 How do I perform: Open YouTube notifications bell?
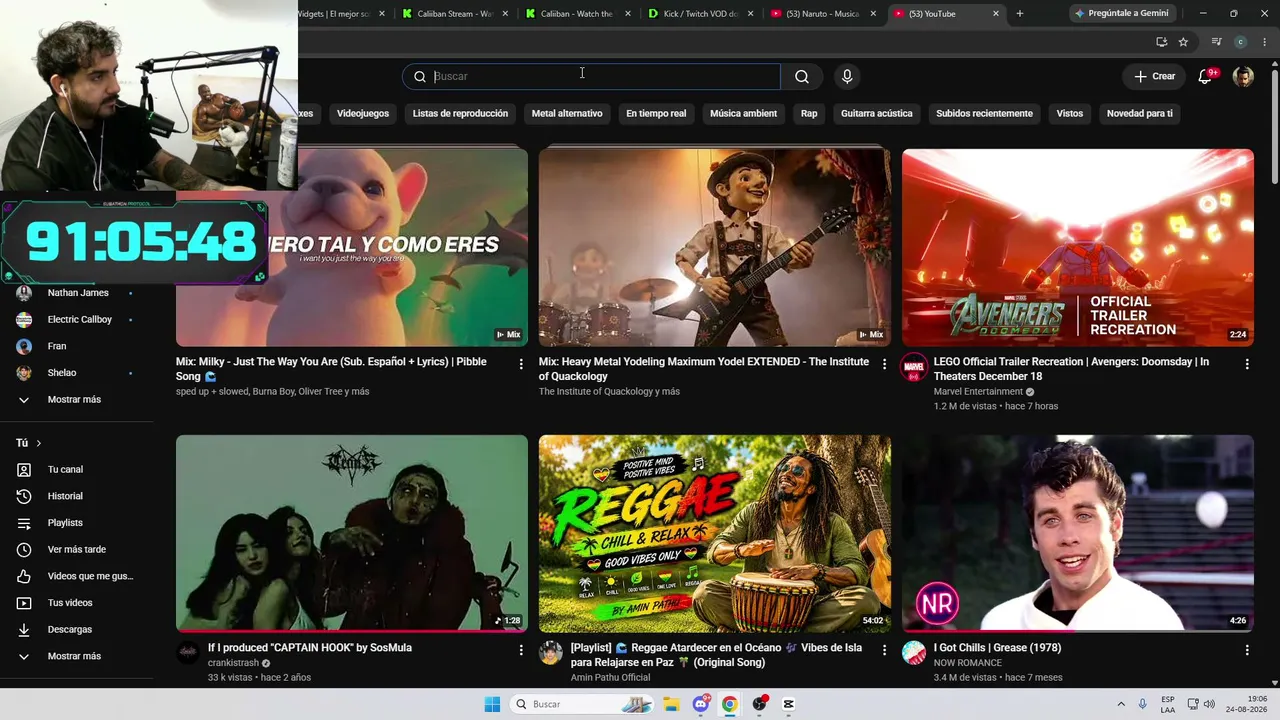[x=1205, y=76]
